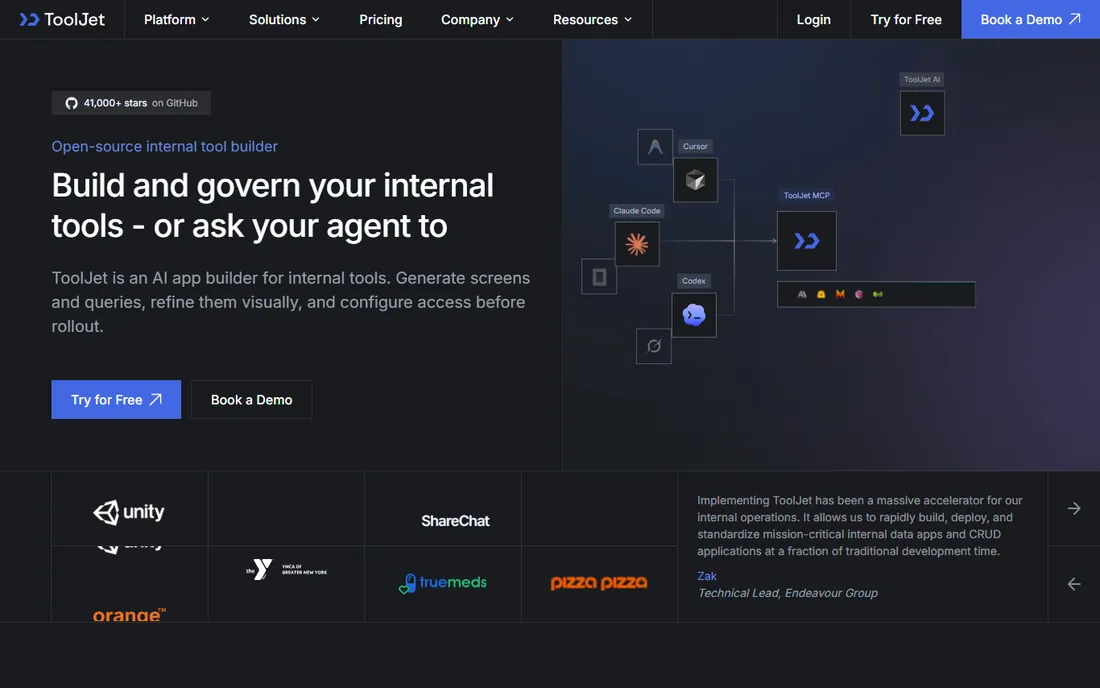Screen dimensions: 1100x688
Task: Click the arrow icon on header Book a Demo
Action: (x=1074, y=19)
